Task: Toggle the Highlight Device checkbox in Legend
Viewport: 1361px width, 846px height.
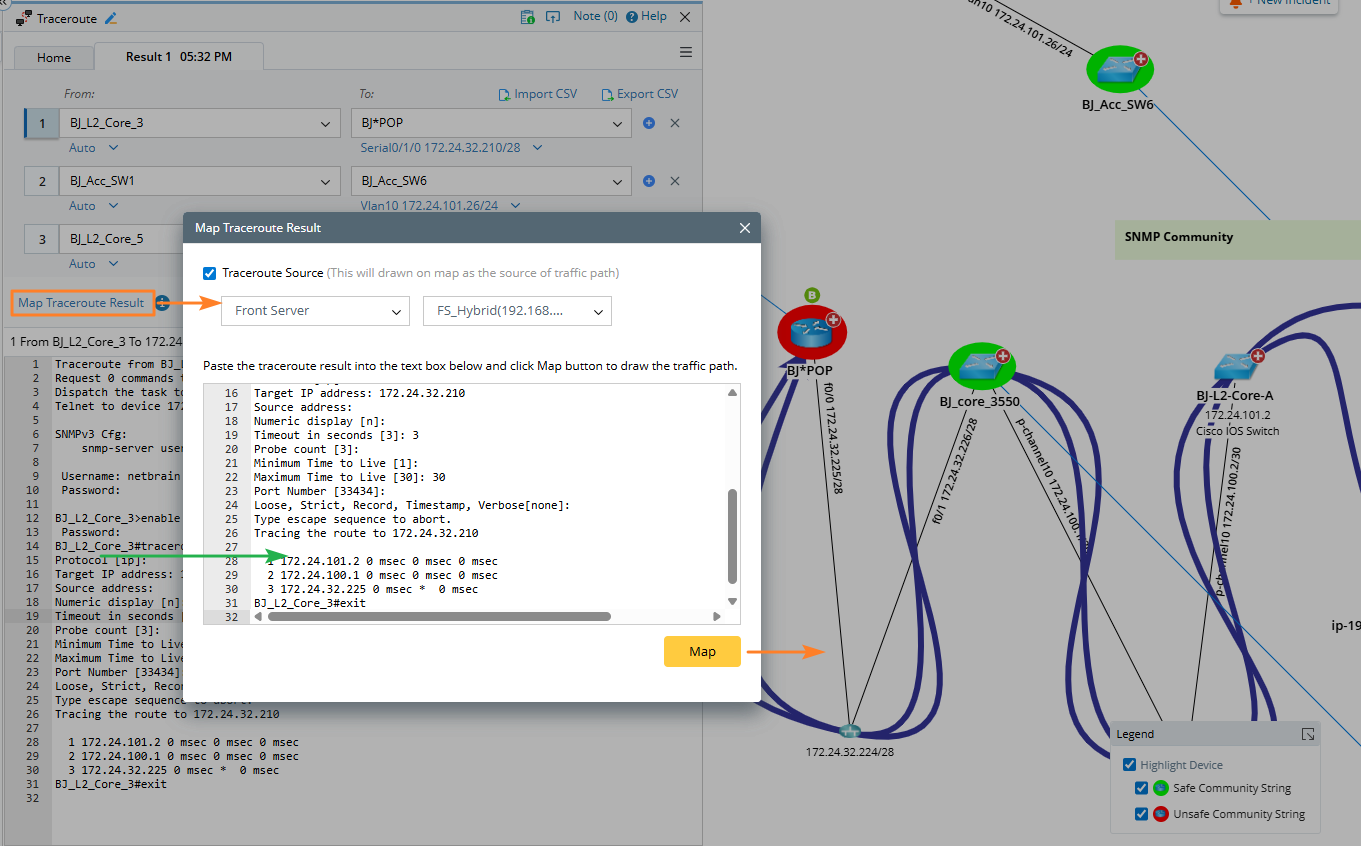Action: pos(1129,765)
